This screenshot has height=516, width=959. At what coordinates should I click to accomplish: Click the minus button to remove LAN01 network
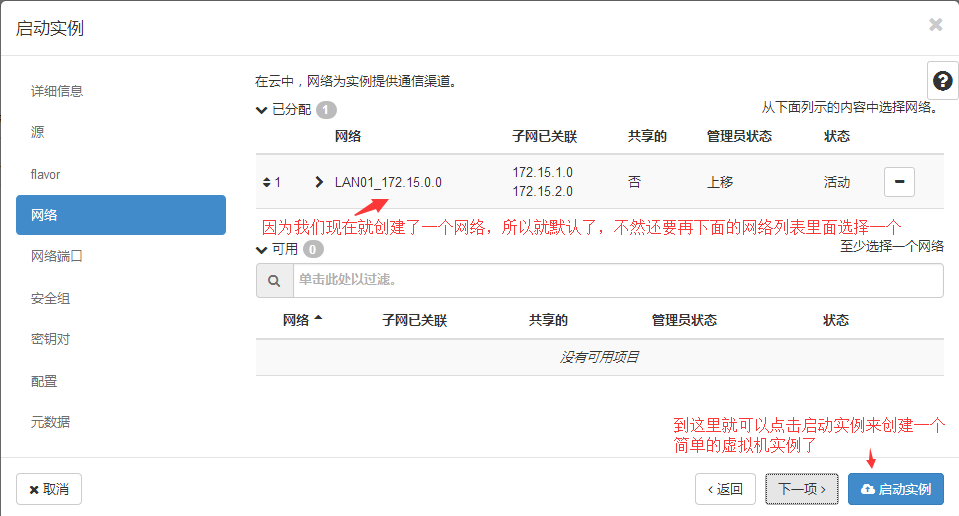pos(899,182)
